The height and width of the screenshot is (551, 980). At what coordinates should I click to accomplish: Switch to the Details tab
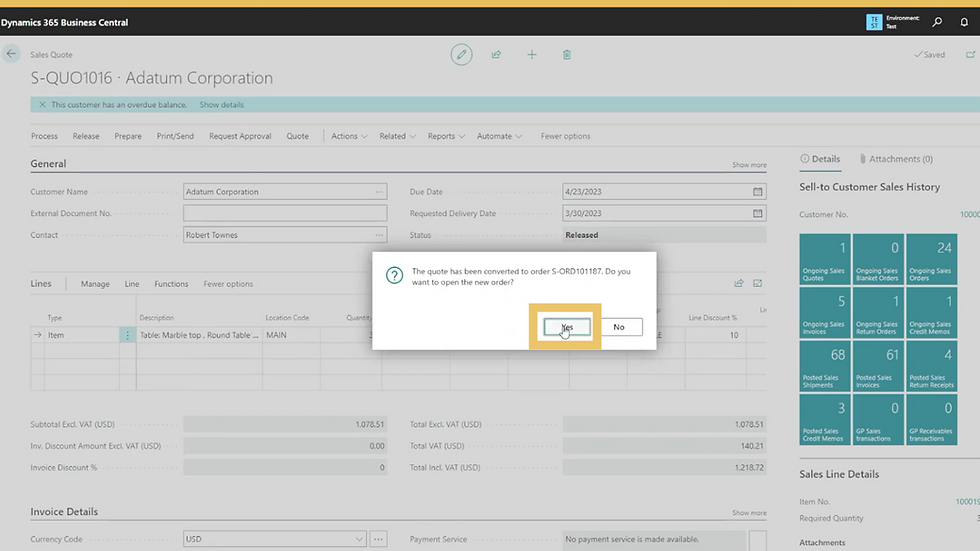[820, 159]
